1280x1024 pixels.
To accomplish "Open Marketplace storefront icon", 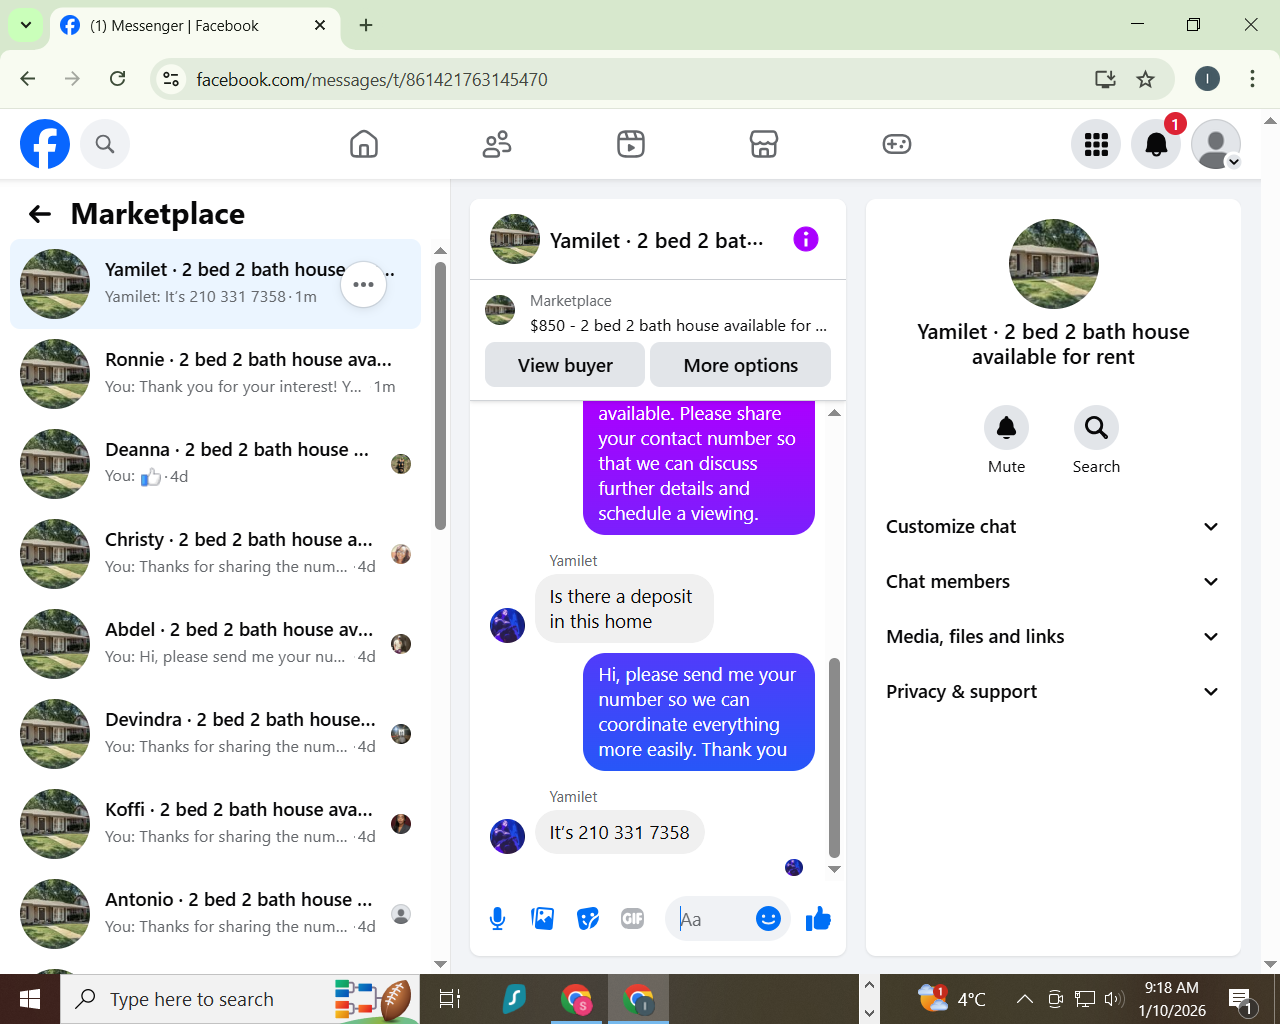I will pos(764,144).
